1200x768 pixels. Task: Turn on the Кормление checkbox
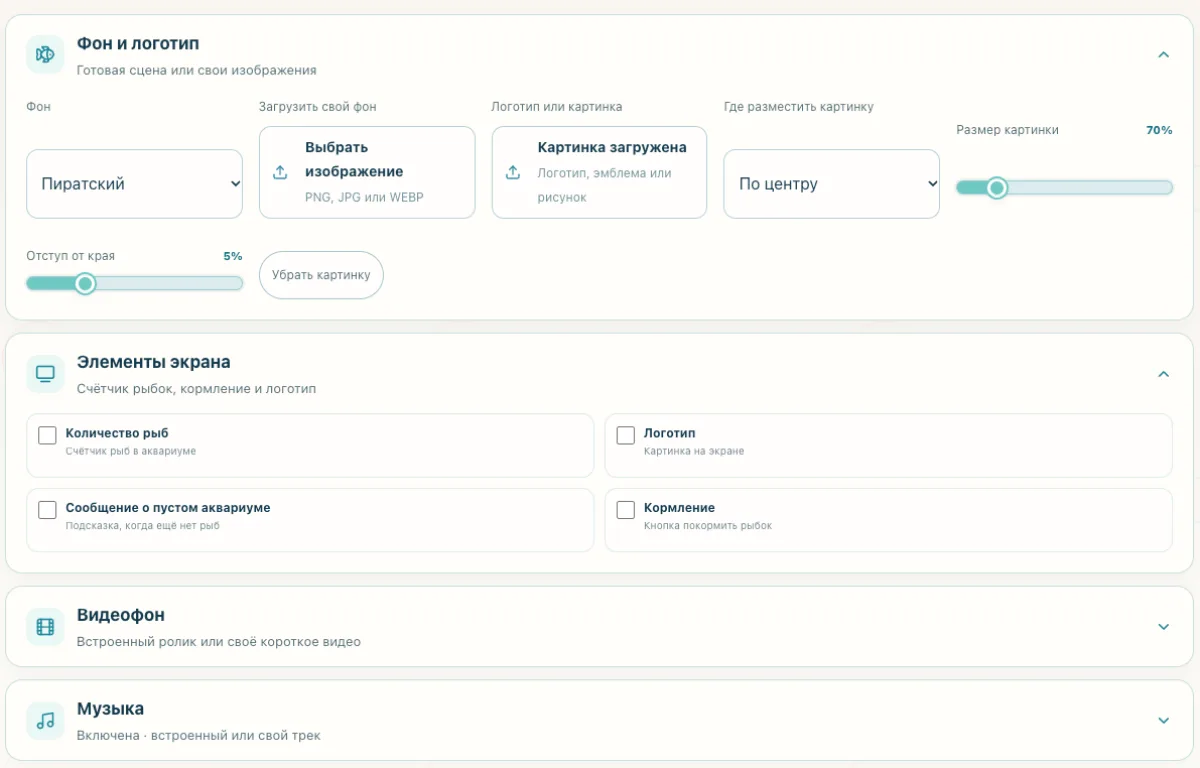click(x=626, y=510)
